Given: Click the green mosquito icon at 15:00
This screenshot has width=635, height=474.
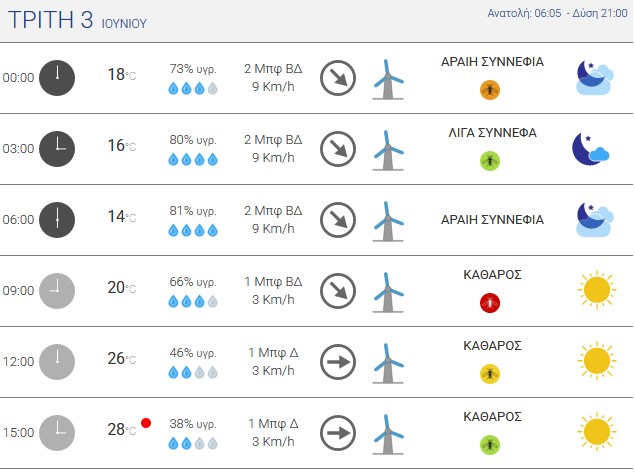Looking at the screenshot, I should (490, 445).
